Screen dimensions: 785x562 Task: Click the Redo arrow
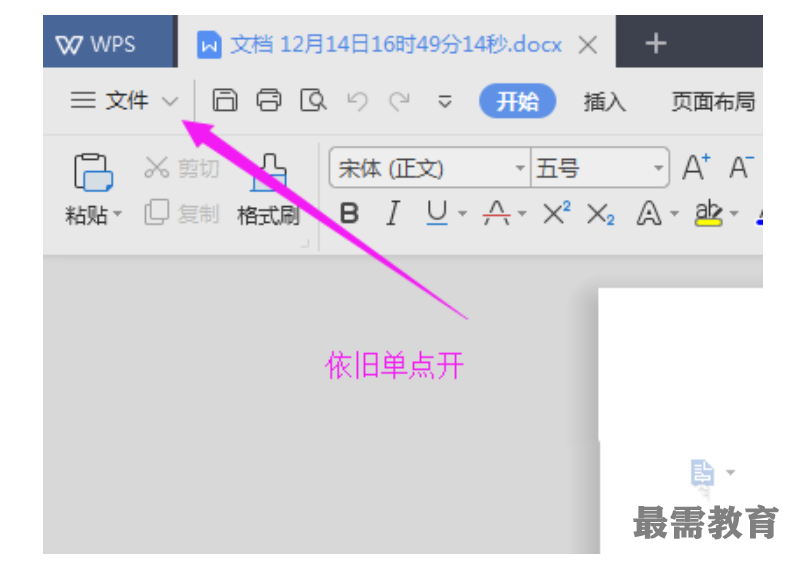click(x=400, y=101)
